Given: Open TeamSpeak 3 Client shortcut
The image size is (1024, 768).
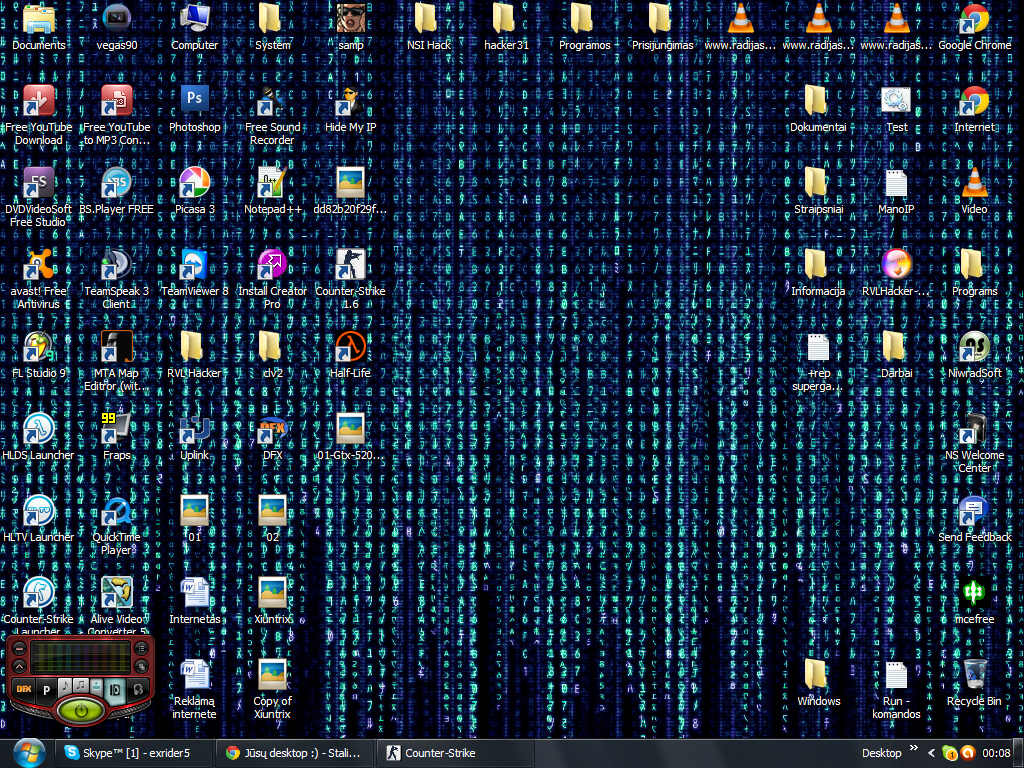Looking at the screenshot, I should point(116,279).
